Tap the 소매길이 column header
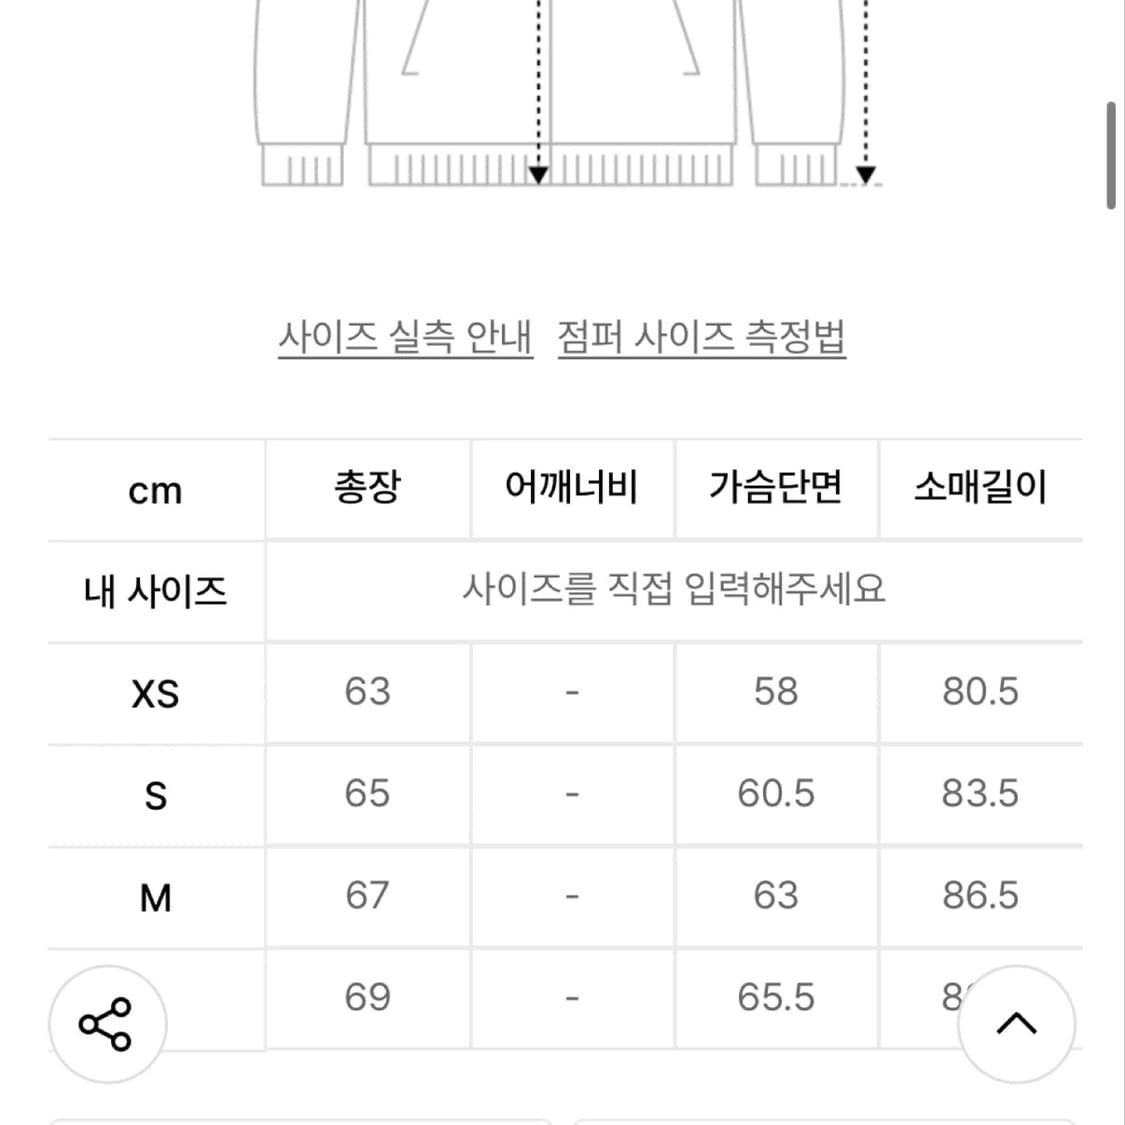The height and width of the screenshot is (1125, 1125). [982, 488]
